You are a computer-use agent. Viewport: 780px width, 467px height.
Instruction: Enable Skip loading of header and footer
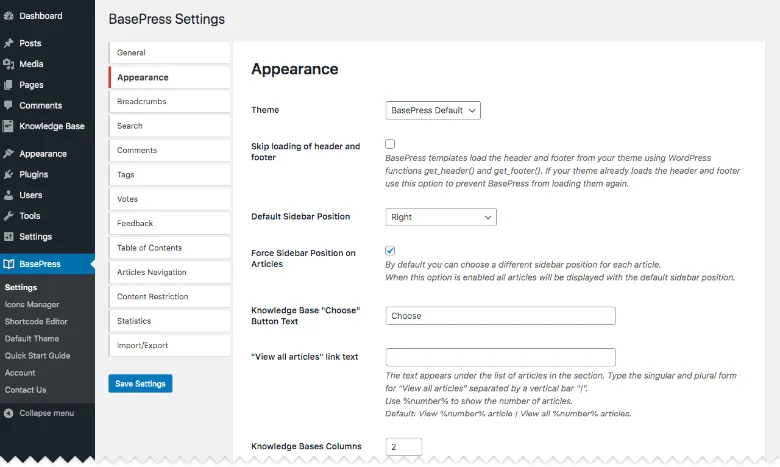(x=390, y=144)
